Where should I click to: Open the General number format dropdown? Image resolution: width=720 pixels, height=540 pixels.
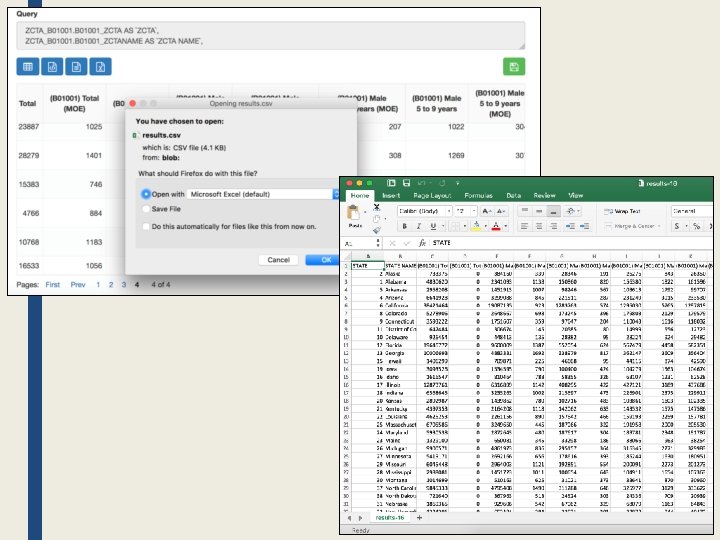pyautogui.click(x=690, y=212)
